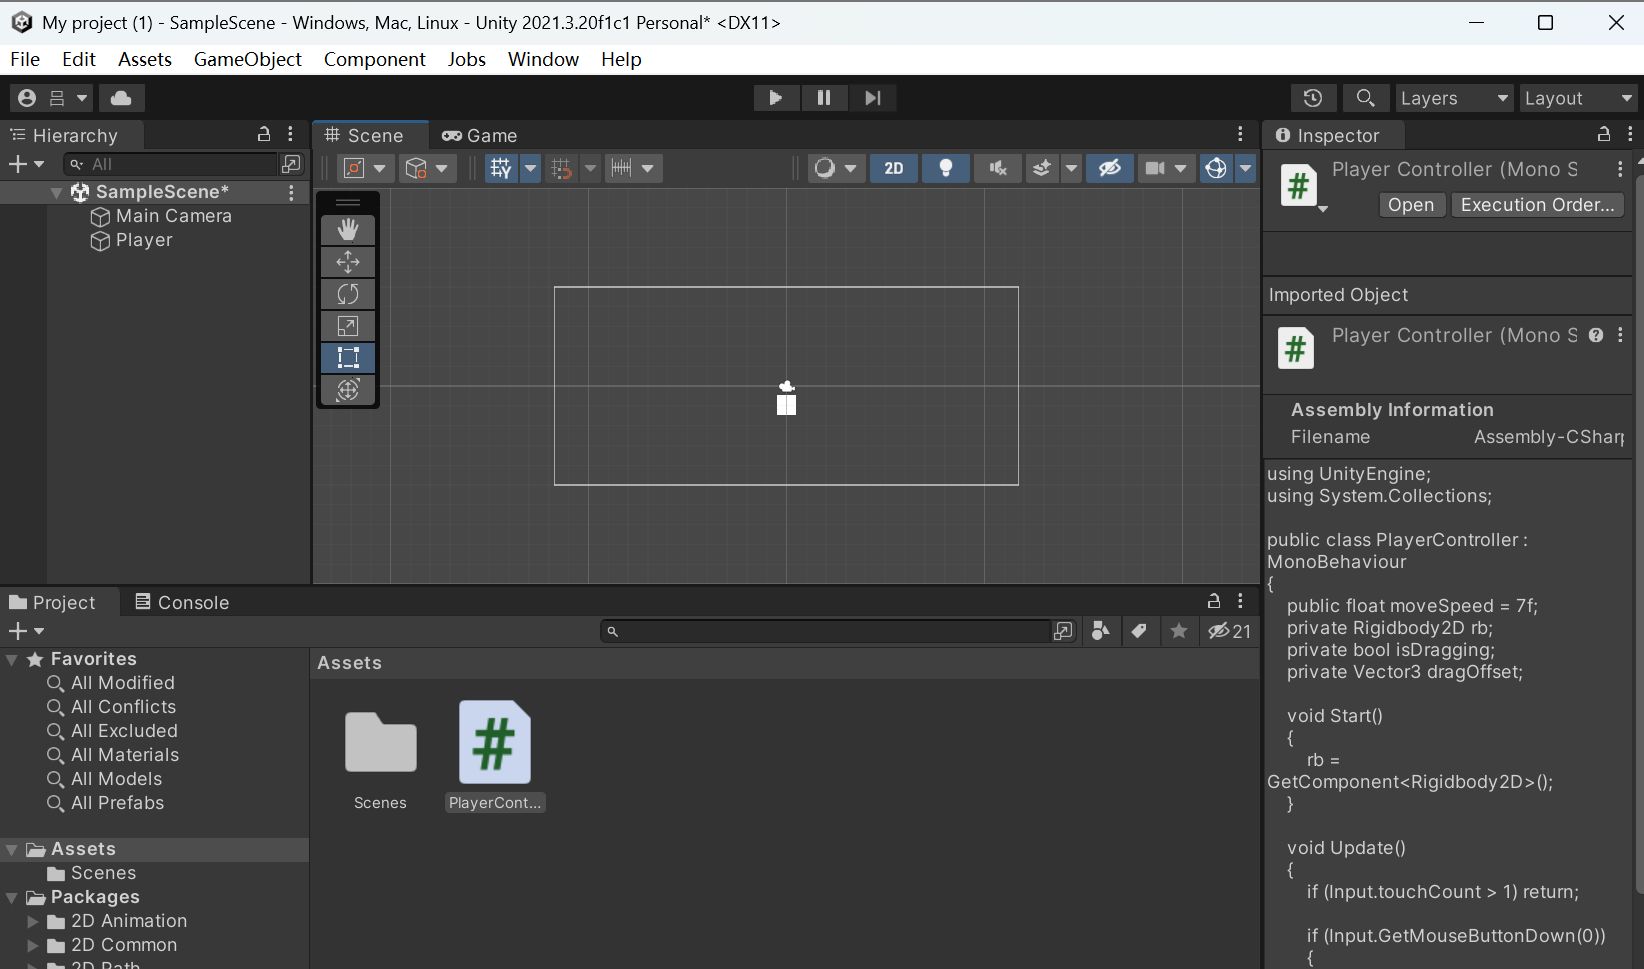Image resolution: width=1644 pixels, height=969 pixels.
Task: Toggle the Inspector lock icon
Action: click(x=1604, y=134)
